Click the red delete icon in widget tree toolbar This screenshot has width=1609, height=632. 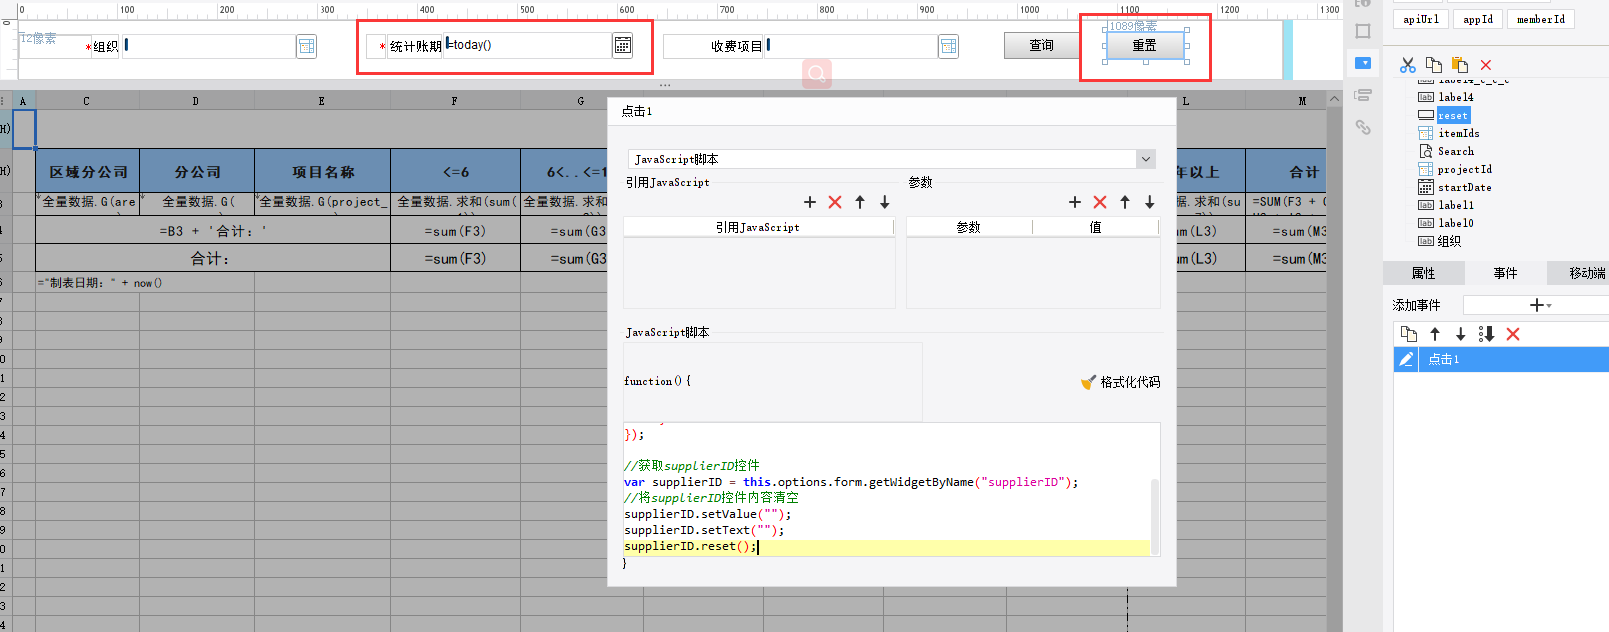[1486, 65]
